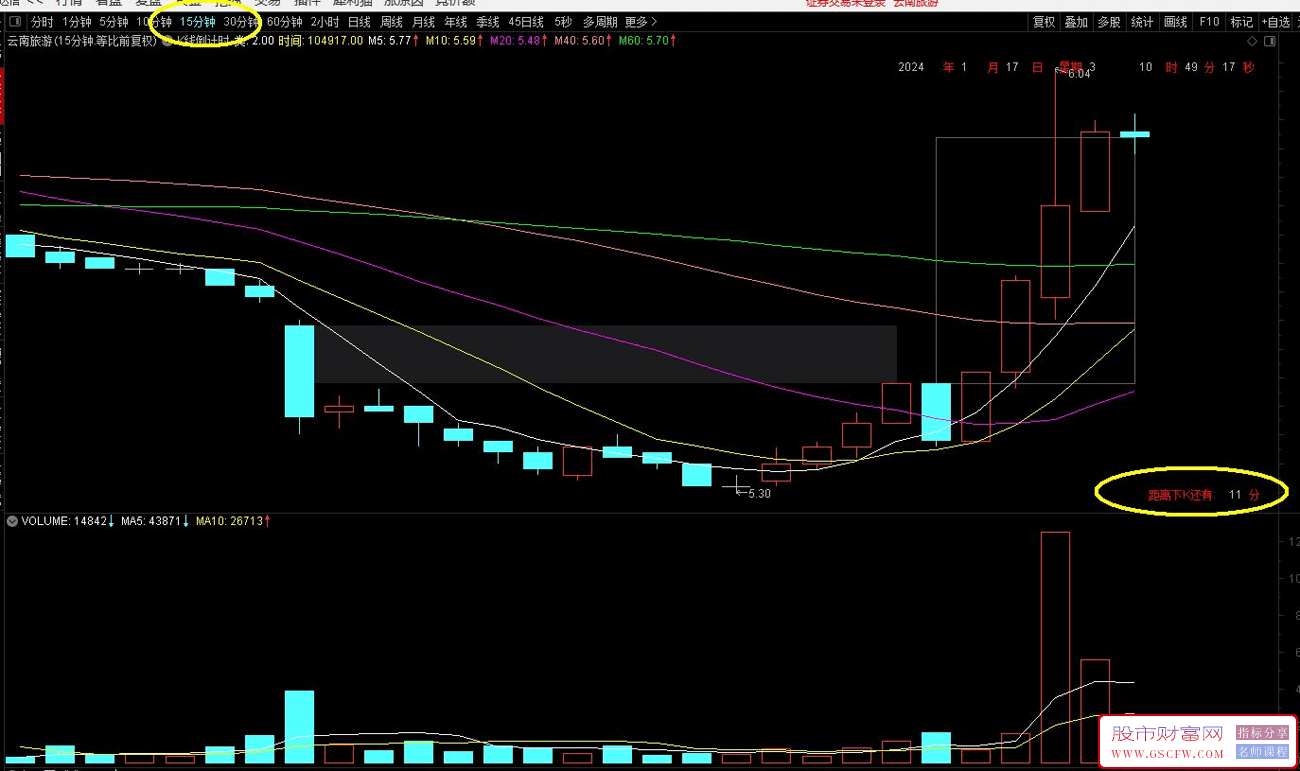This screenshot has width=1300, height=771.
Task: Select the 2小时 period tab
Action: (x=324, y=22)
